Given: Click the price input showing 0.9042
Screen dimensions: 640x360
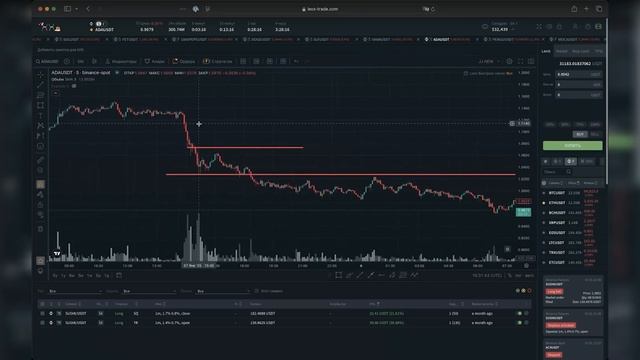Looking at the screenshot, I should pos(579,74).
